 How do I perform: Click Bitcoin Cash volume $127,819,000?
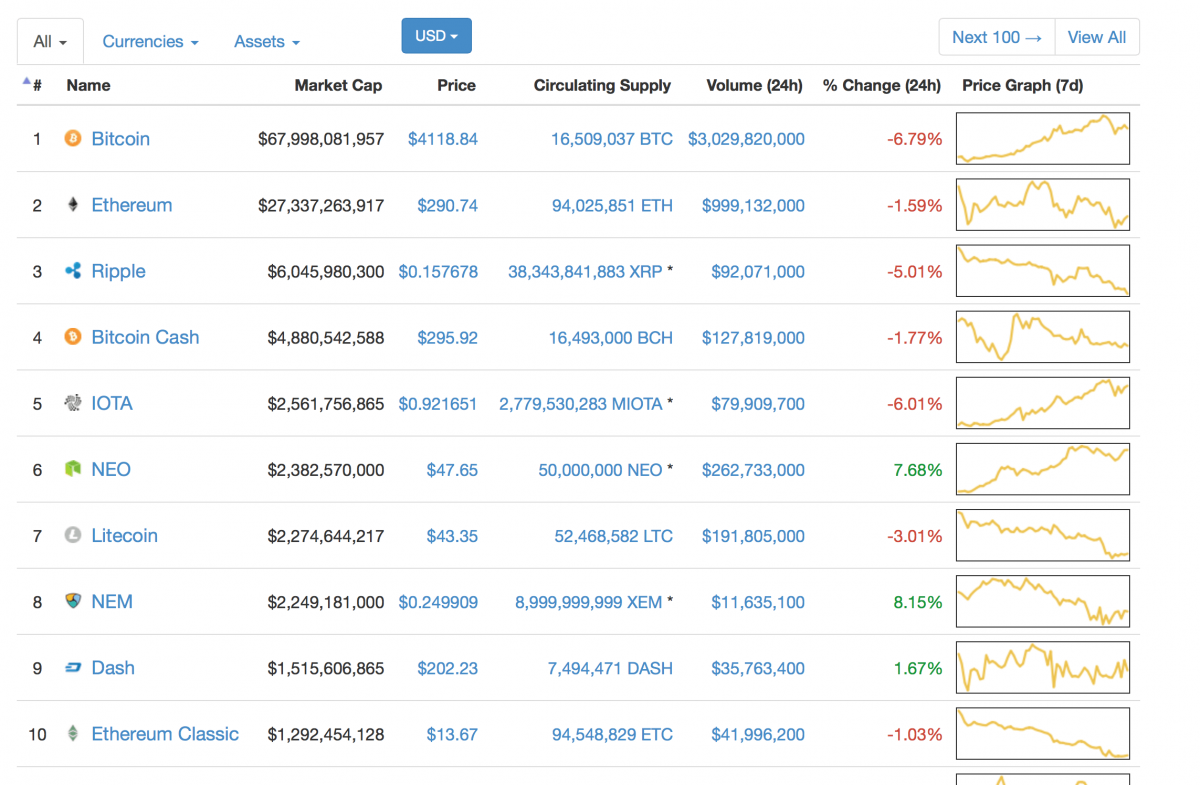[x=753, y=337]
